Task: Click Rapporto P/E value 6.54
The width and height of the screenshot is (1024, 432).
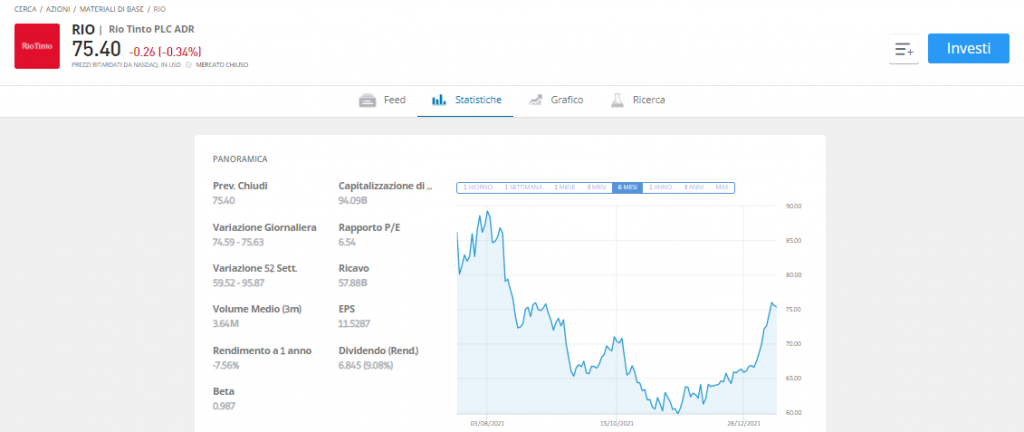Action: point(347,241)
